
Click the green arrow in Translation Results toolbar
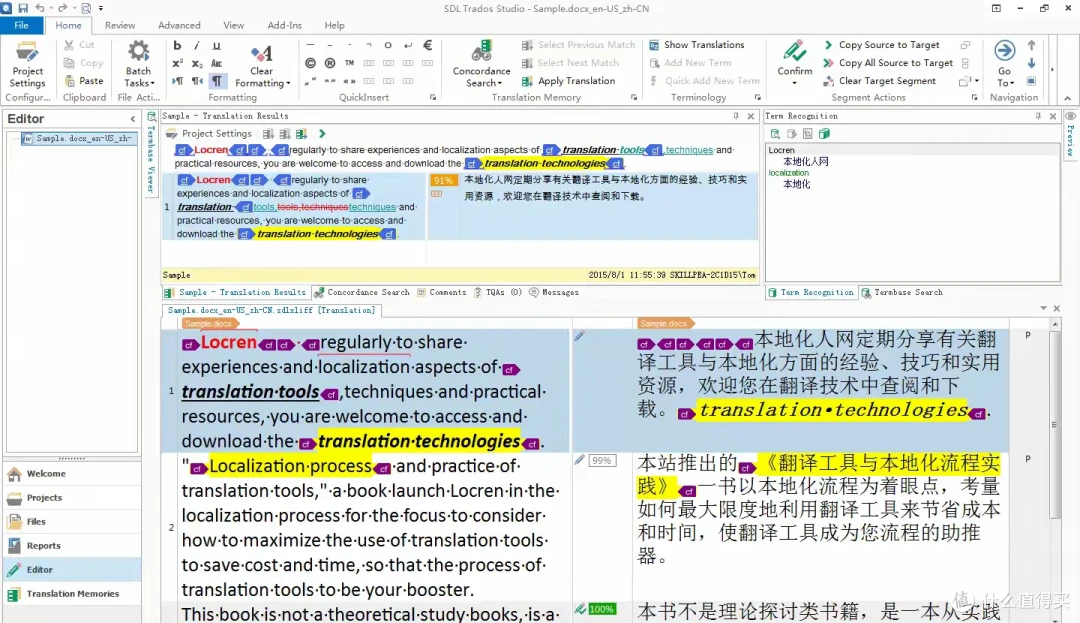[322, 134]
